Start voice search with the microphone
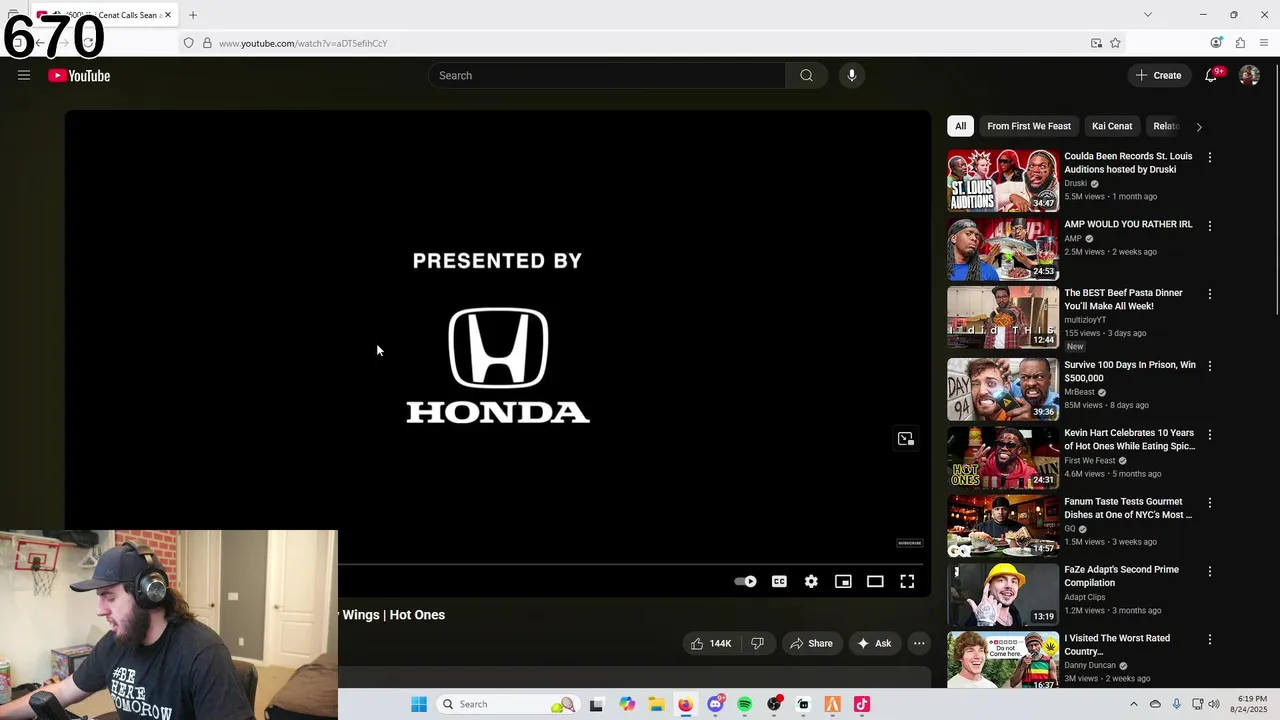 click(x=852, y=76)
